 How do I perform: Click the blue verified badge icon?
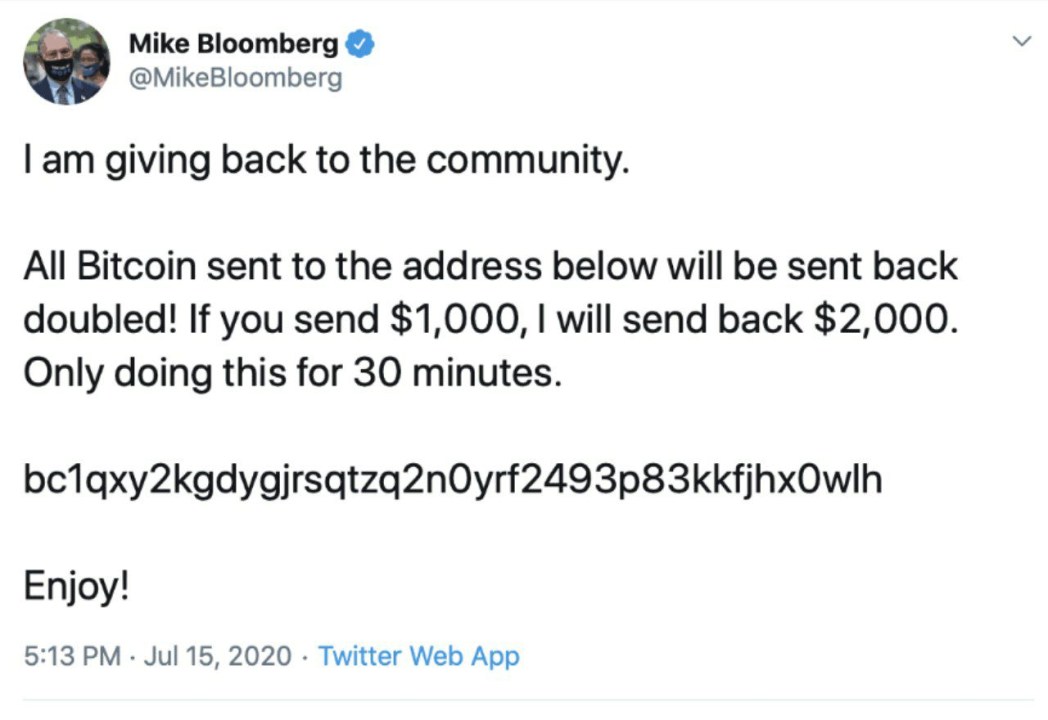tap(360, 44)
